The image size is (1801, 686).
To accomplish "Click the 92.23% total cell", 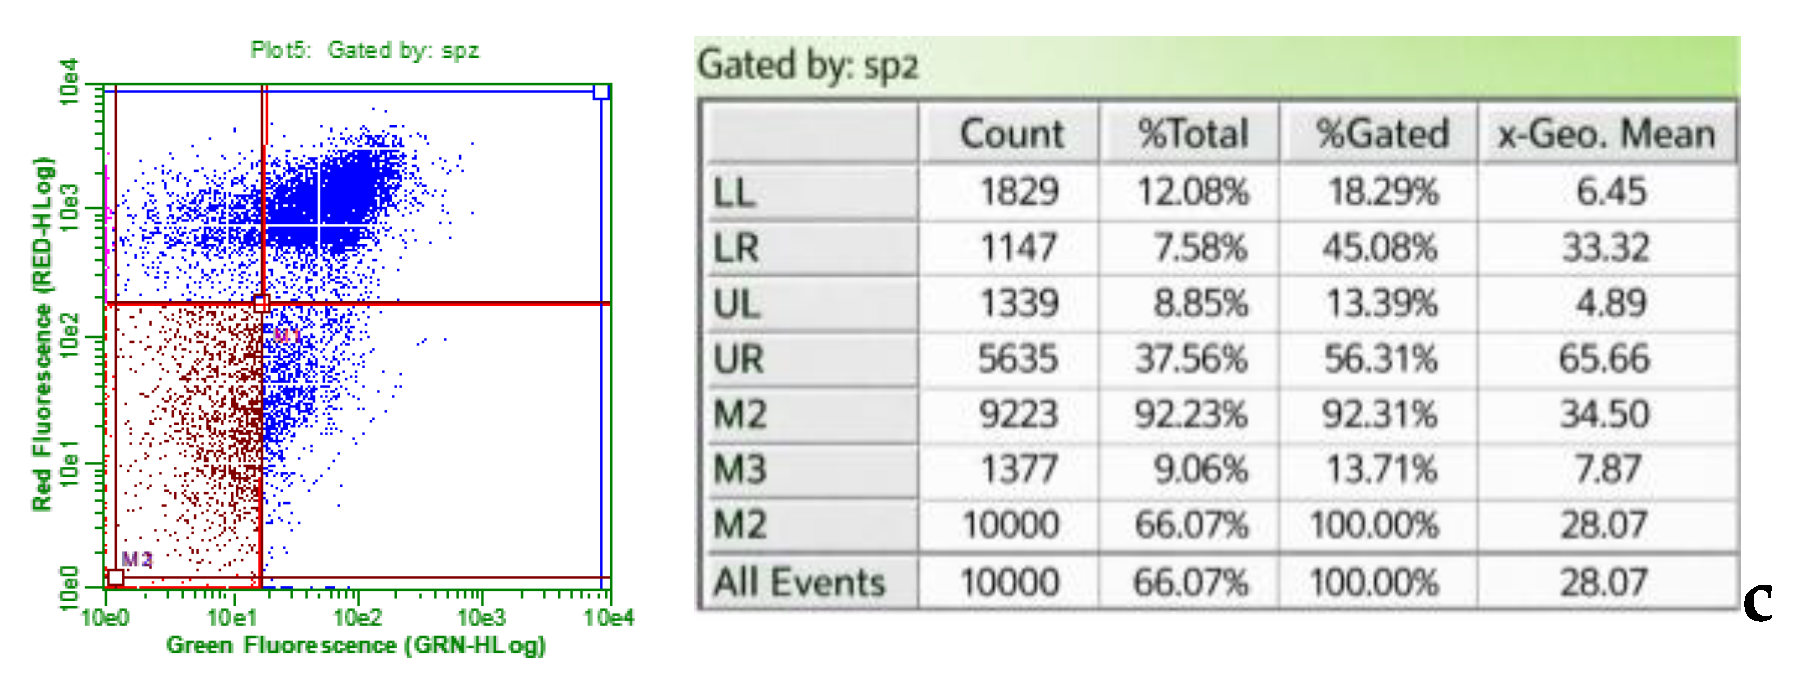I will 1191,414.
